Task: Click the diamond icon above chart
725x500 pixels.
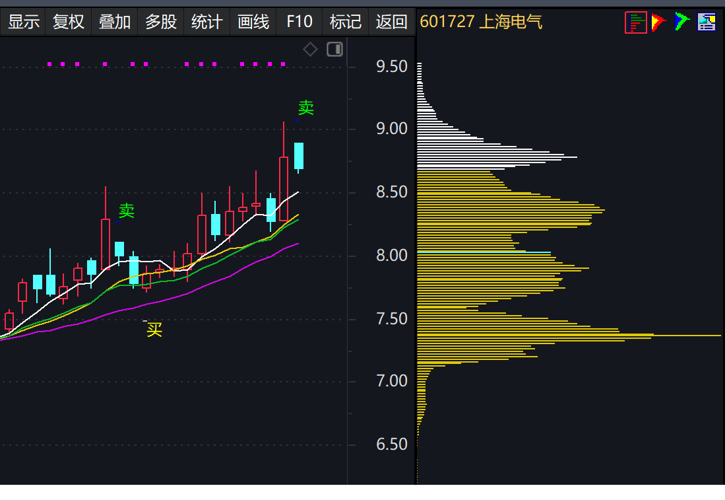Action: click(310, 49)
